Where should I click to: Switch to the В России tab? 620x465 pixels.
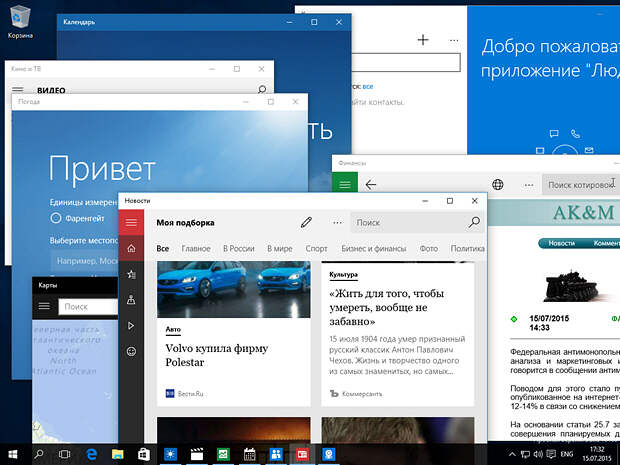point(238,248)
